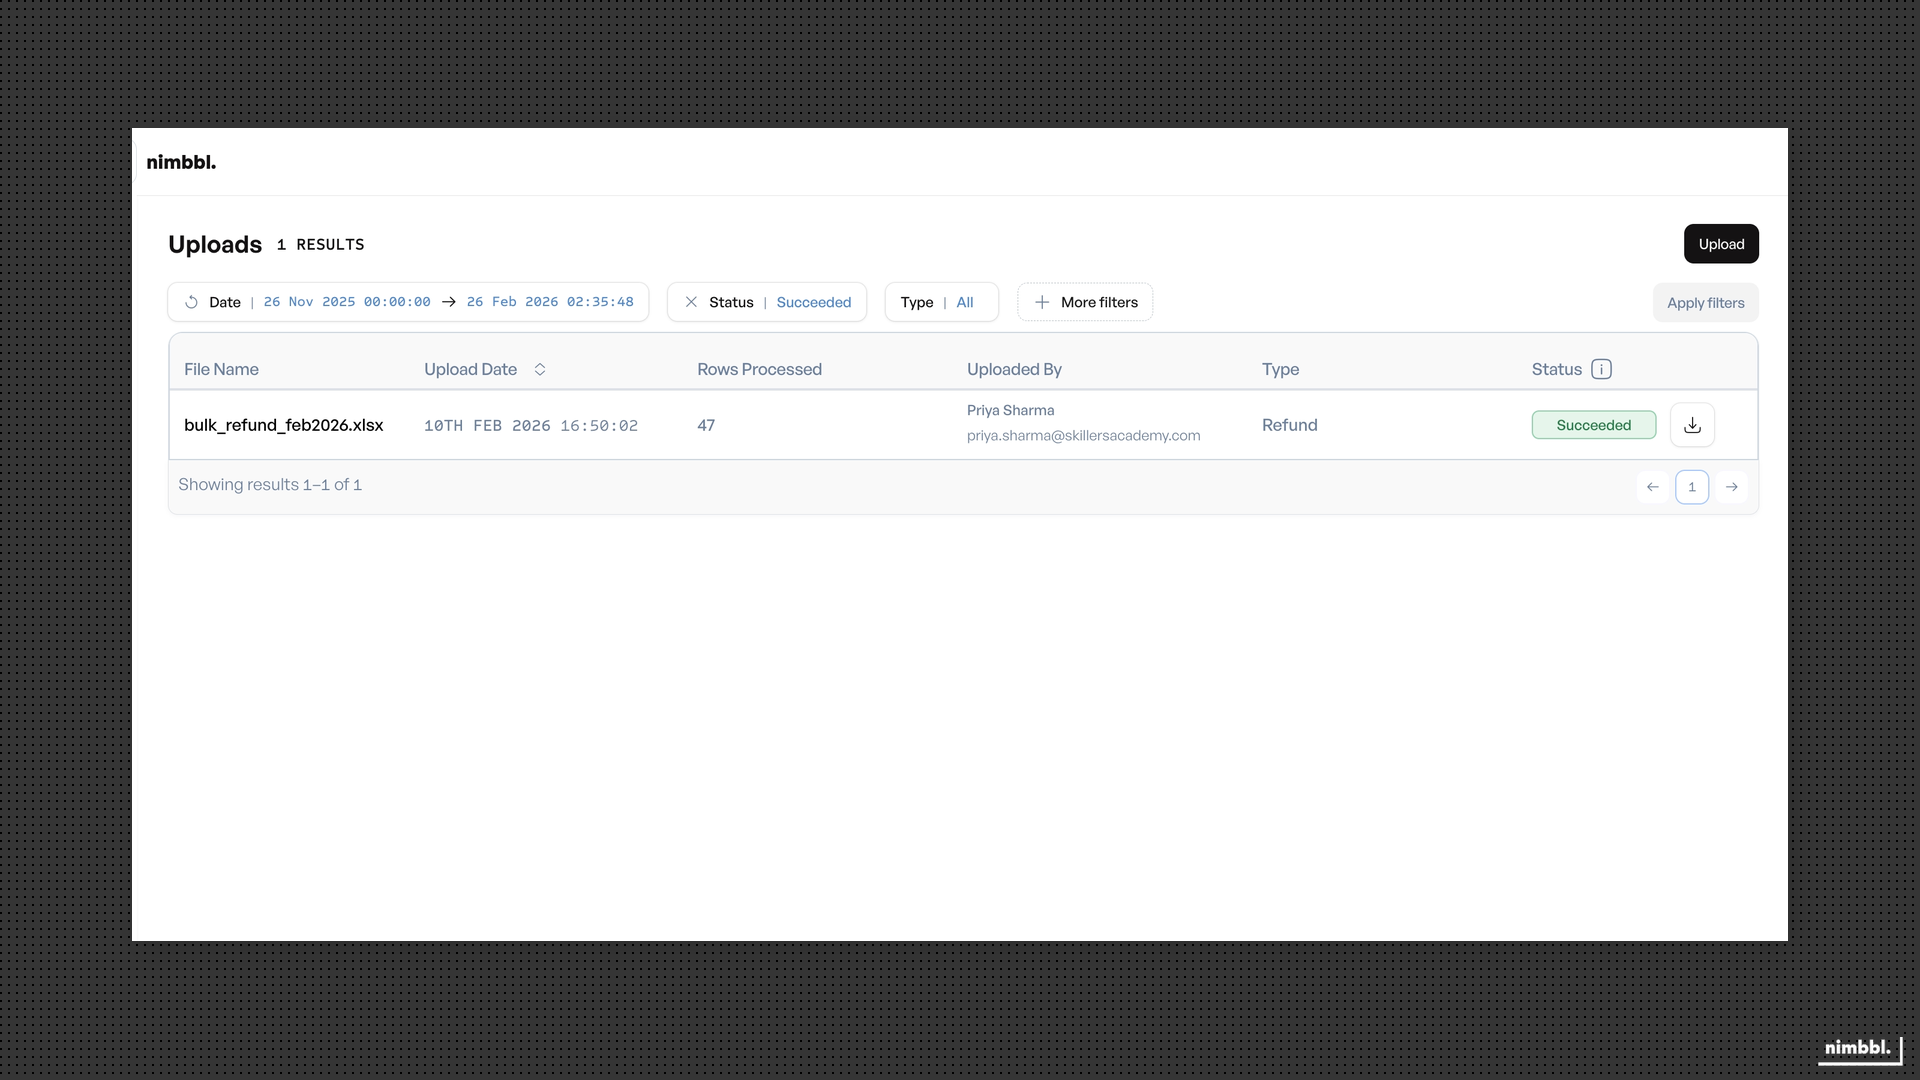
Task: Select page 1 in the pagination control
Action: 1692,487
